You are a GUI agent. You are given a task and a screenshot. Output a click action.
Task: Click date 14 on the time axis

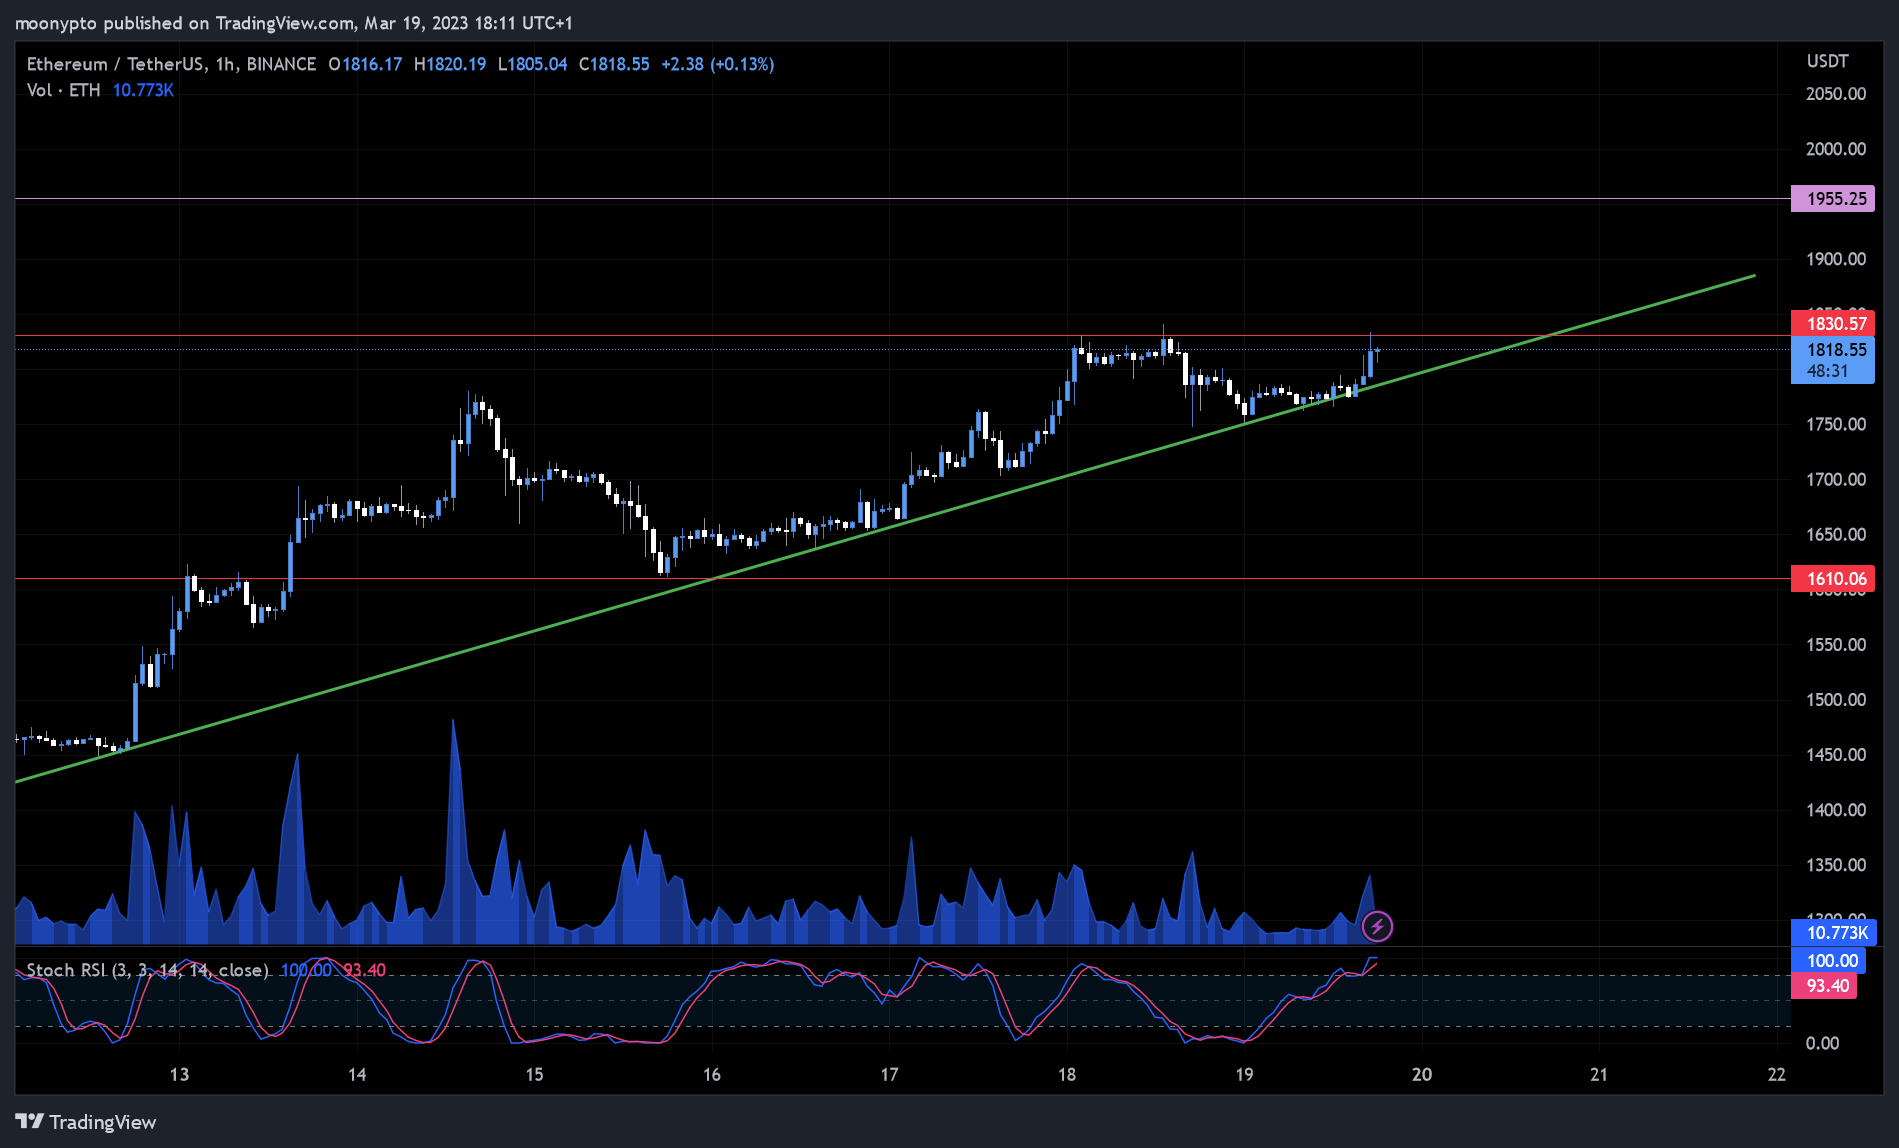(357, 1074)
